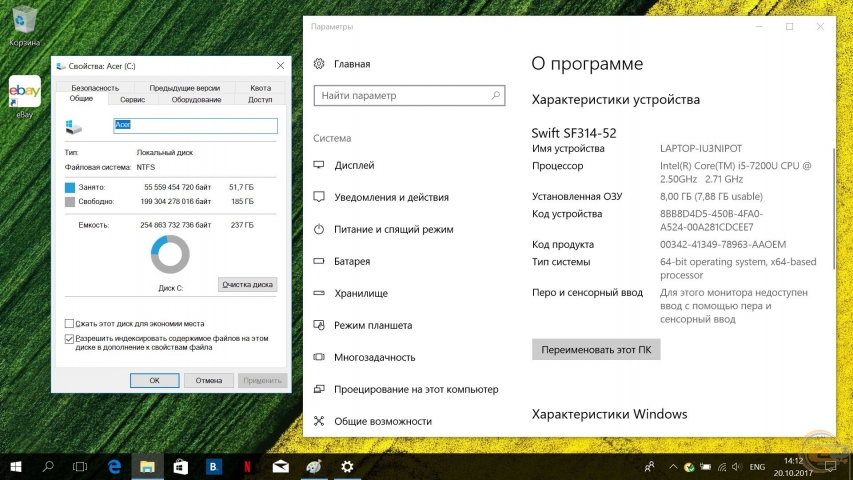This screenshot has width=853, height=480.
Task: Click the Батарея battery icon
Action: [319, 261]
